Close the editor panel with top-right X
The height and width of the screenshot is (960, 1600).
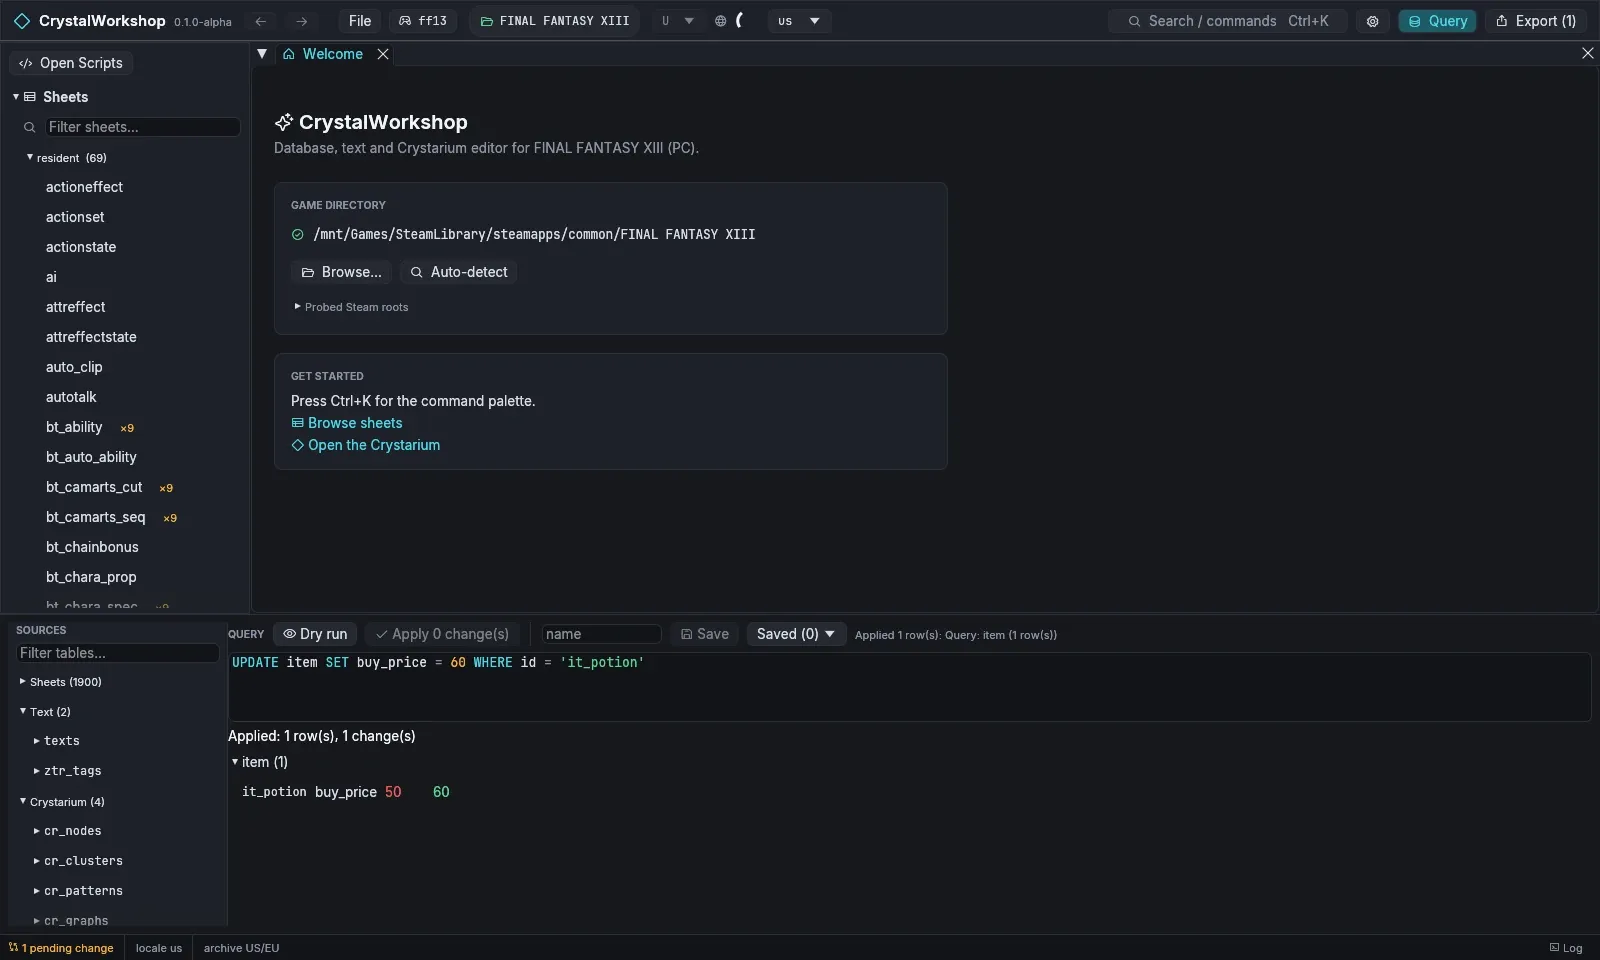1587,53
